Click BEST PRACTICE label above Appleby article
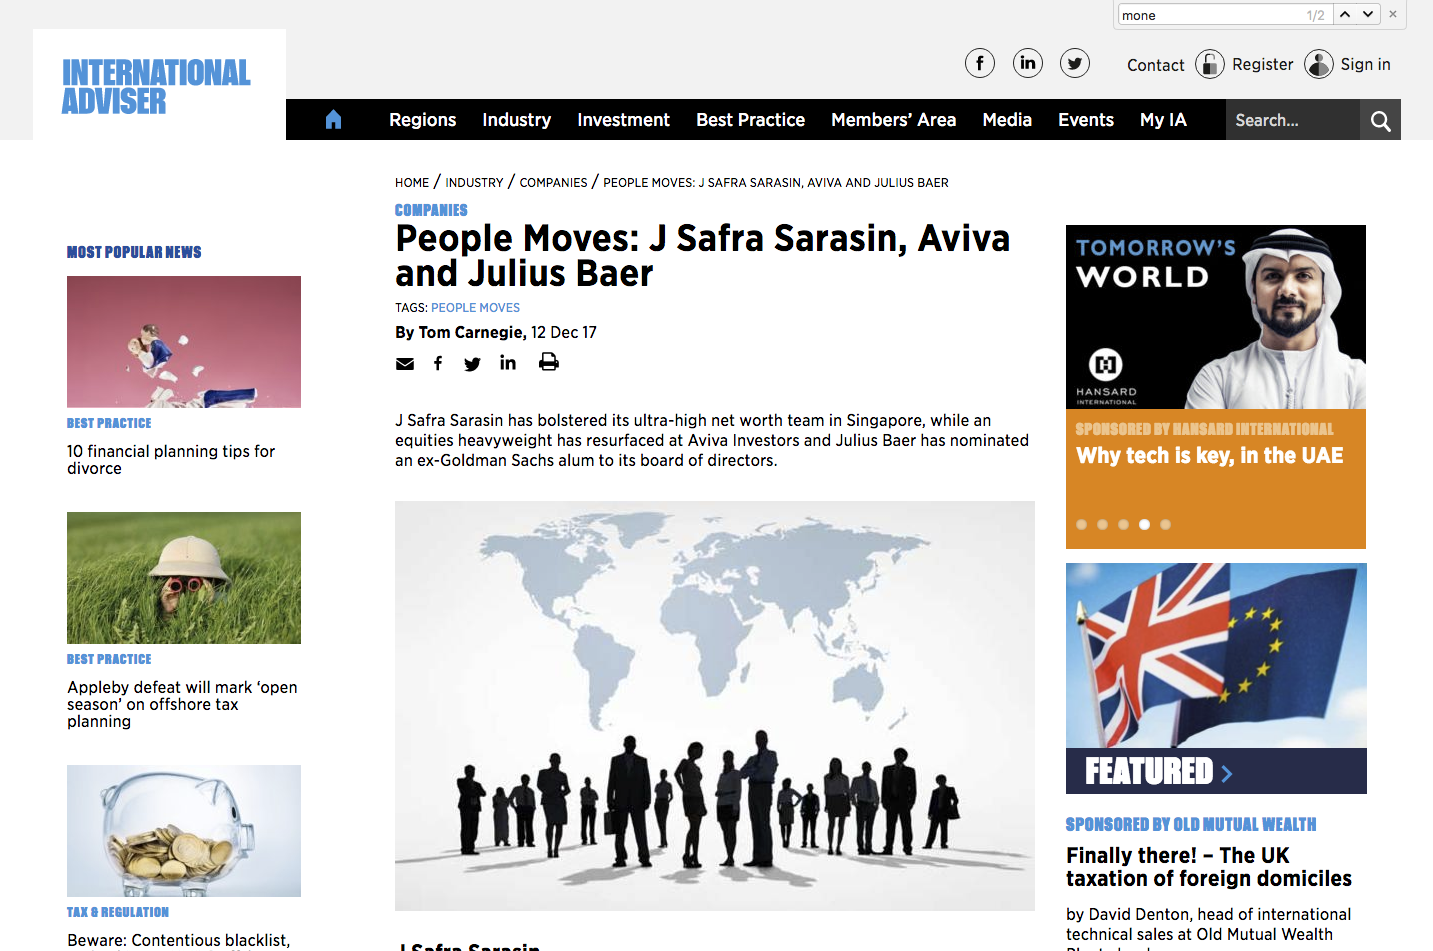 [x=109, y=660]
